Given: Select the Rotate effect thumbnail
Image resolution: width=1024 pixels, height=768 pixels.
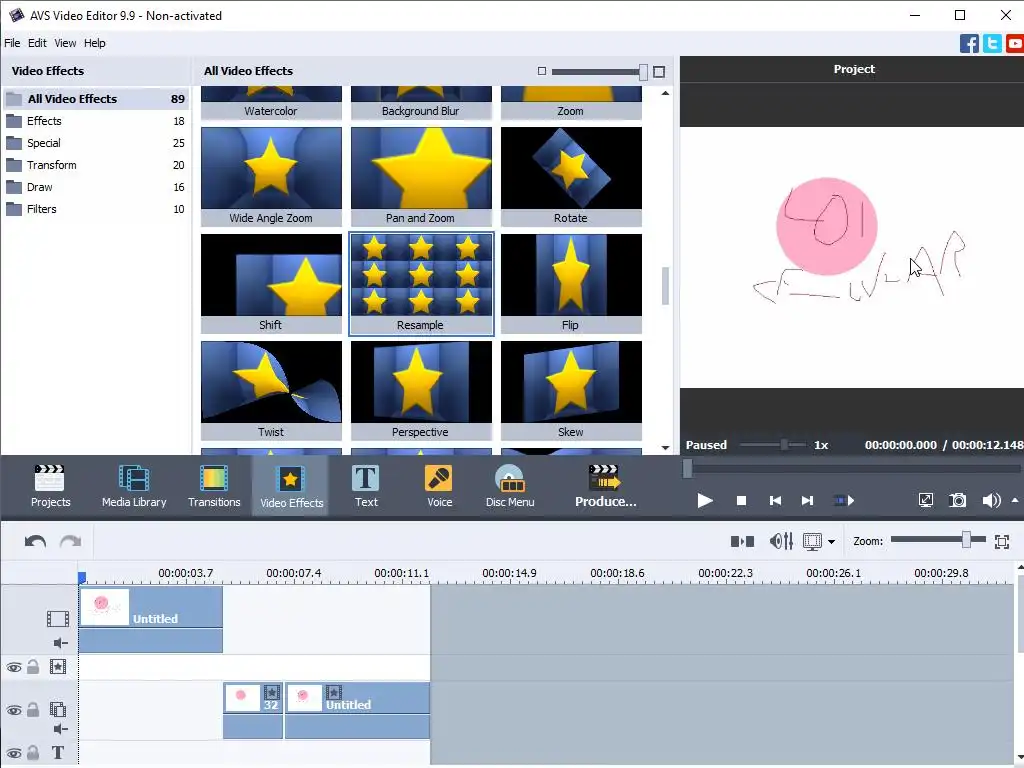Looking at the screenshot, I should [x=571, y=176].
